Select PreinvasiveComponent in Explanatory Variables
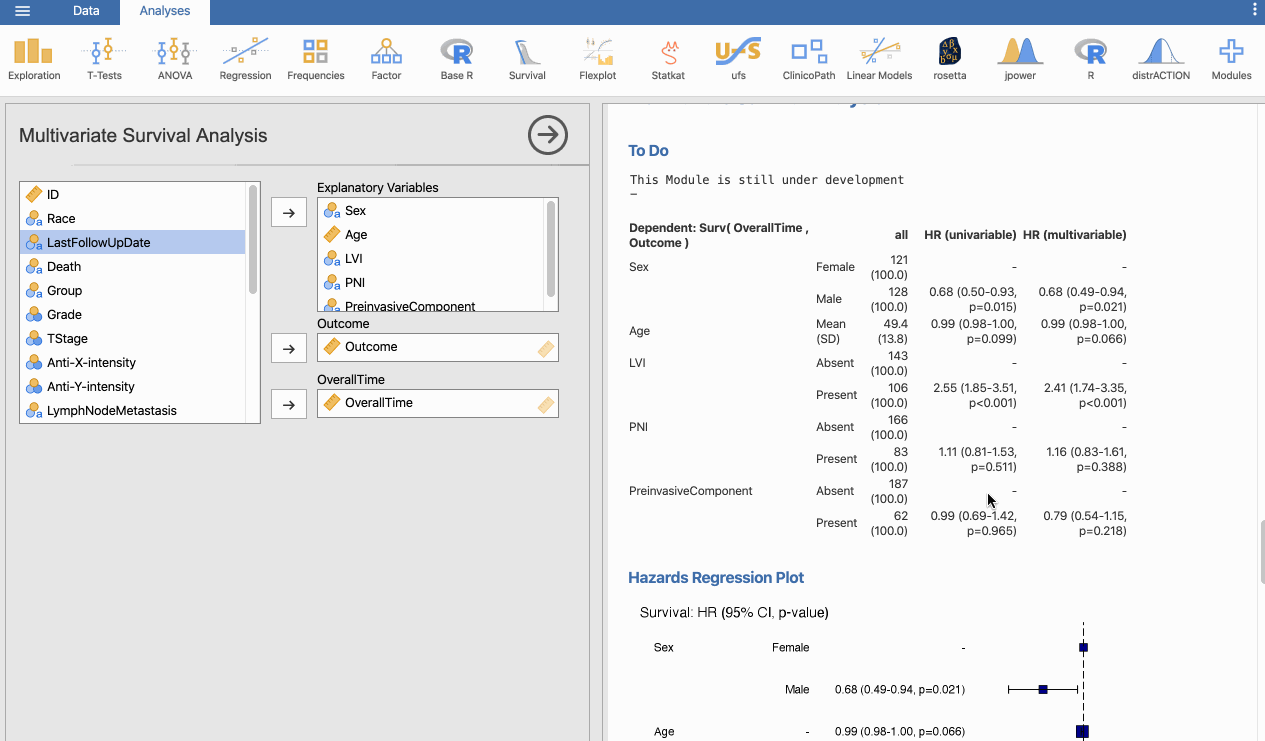Image resolution: width=1265 pixels, height=741 pixels. click(x=431, y=304)
